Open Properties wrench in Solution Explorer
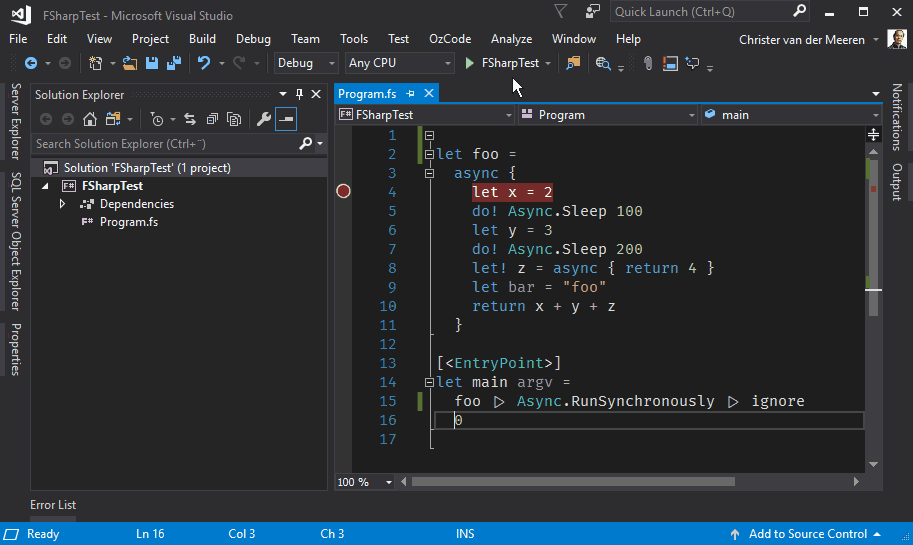 coord(264,119)
